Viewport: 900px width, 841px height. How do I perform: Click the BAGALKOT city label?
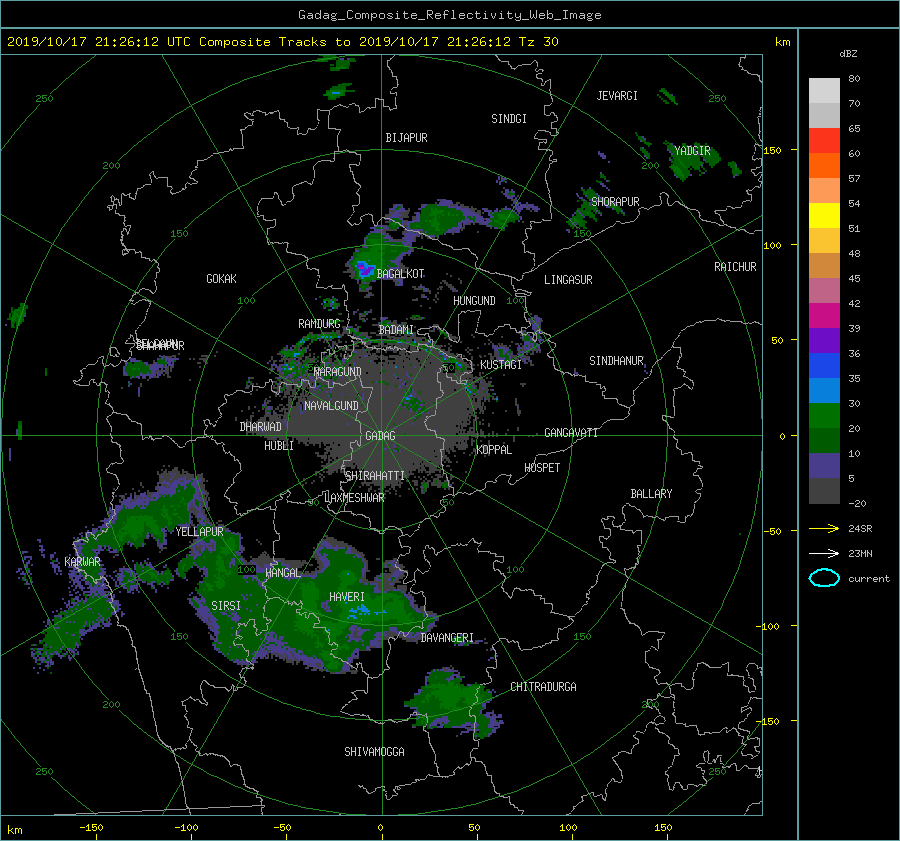pyautogui.click(x=400, y=274)
